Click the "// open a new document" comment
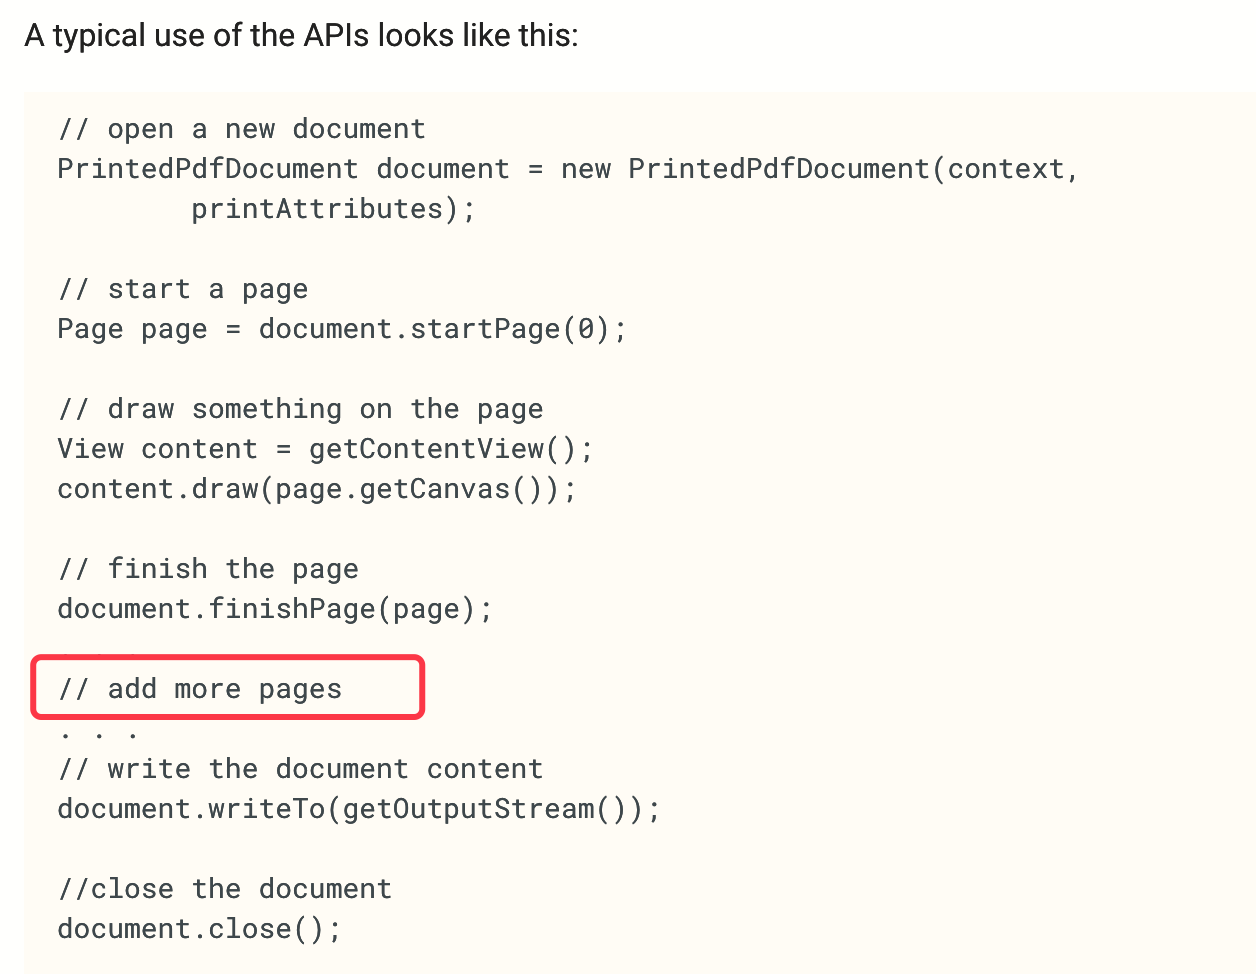The height and width of the screenshot is (974, 1256). point(242,129)
